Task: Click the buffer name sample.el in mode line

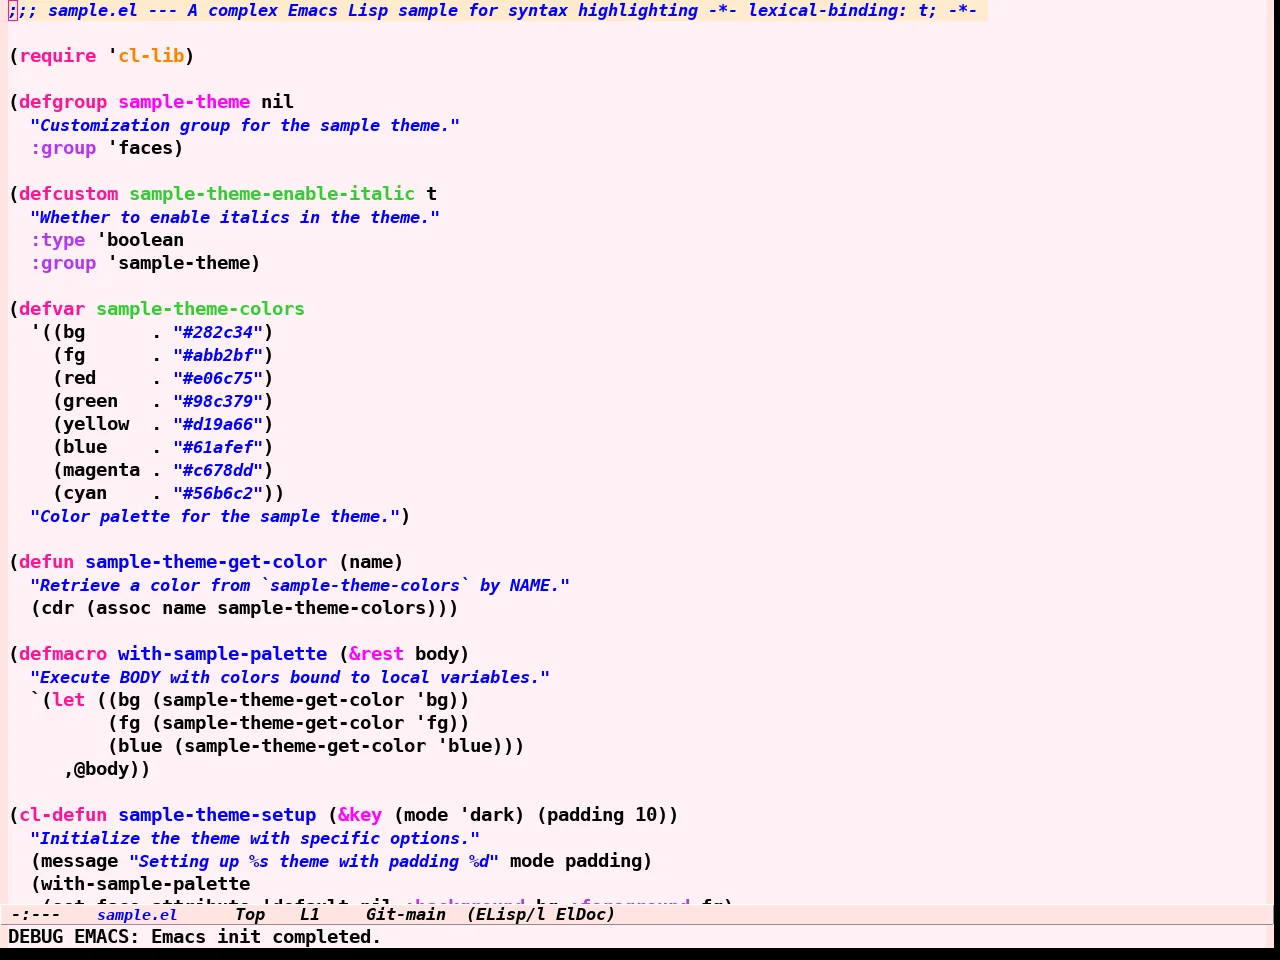Action: click(137, 914)
